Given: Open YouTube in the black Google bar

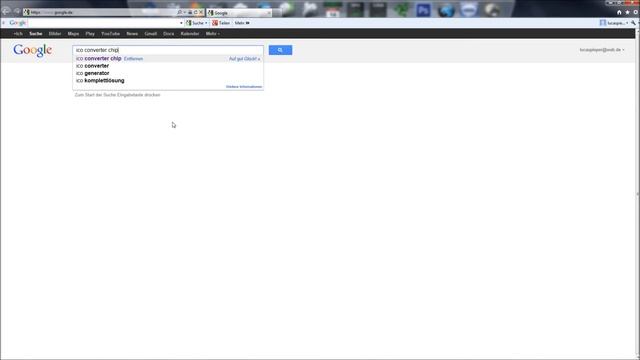Looking at the screenshot, I should [110, 33].
